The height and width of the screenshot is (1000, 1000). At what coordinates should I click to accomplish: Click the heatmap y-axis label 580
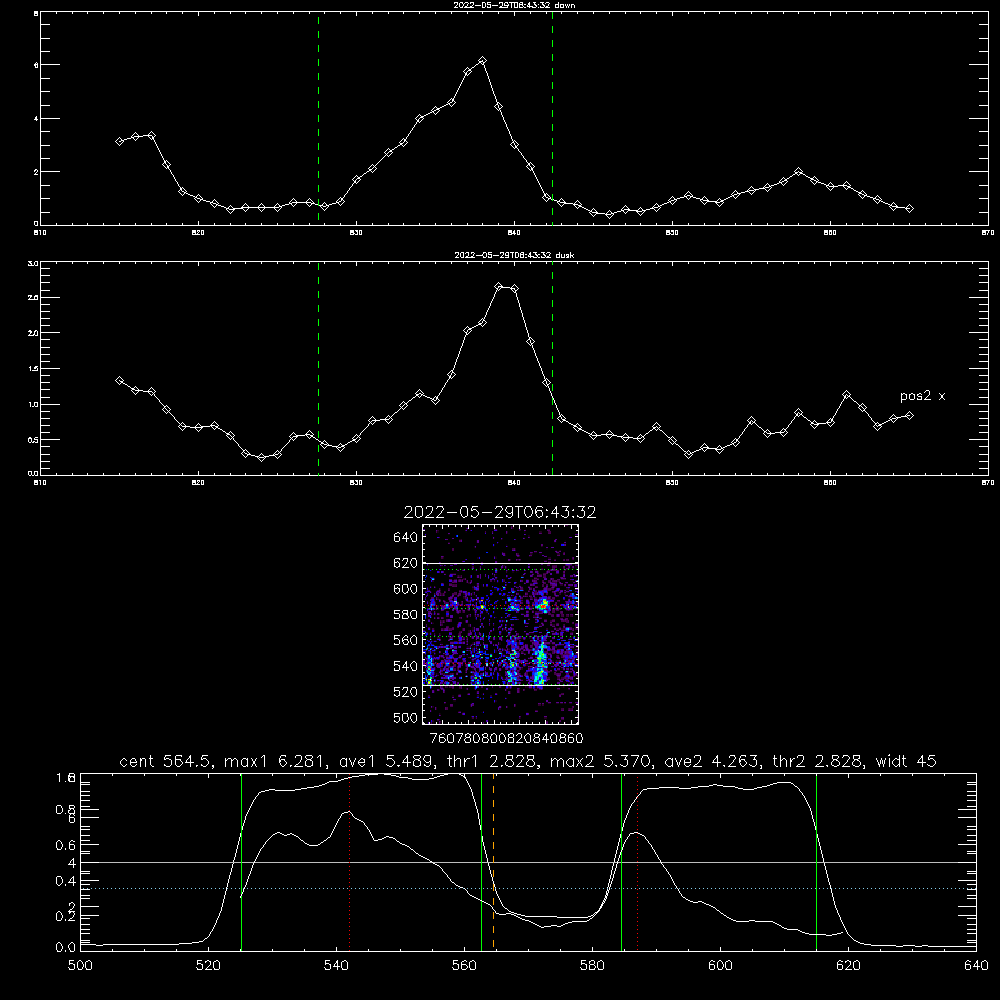click(406, 615)
